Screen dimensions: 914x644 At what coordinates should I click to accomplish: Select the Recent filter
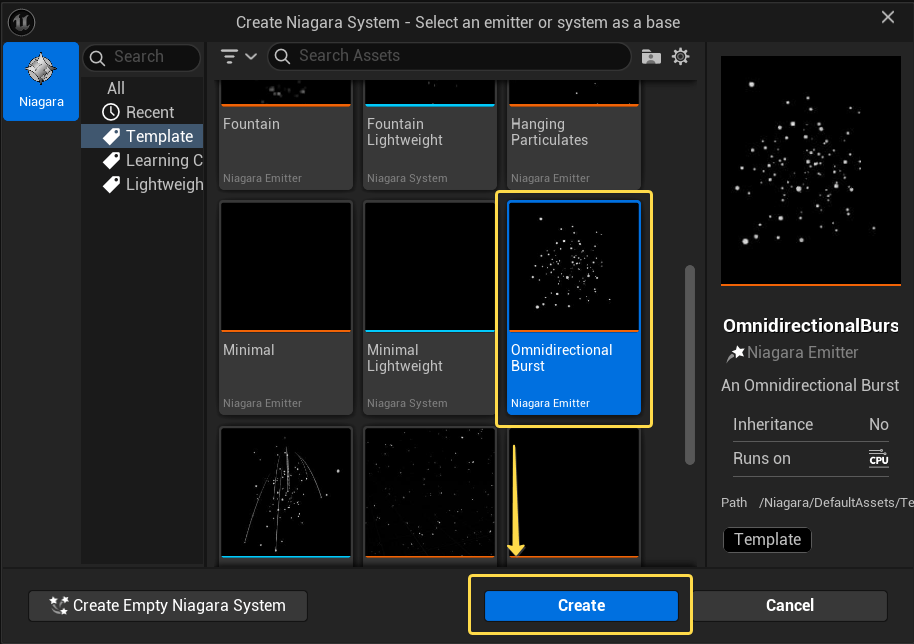[x=142, y=112]
